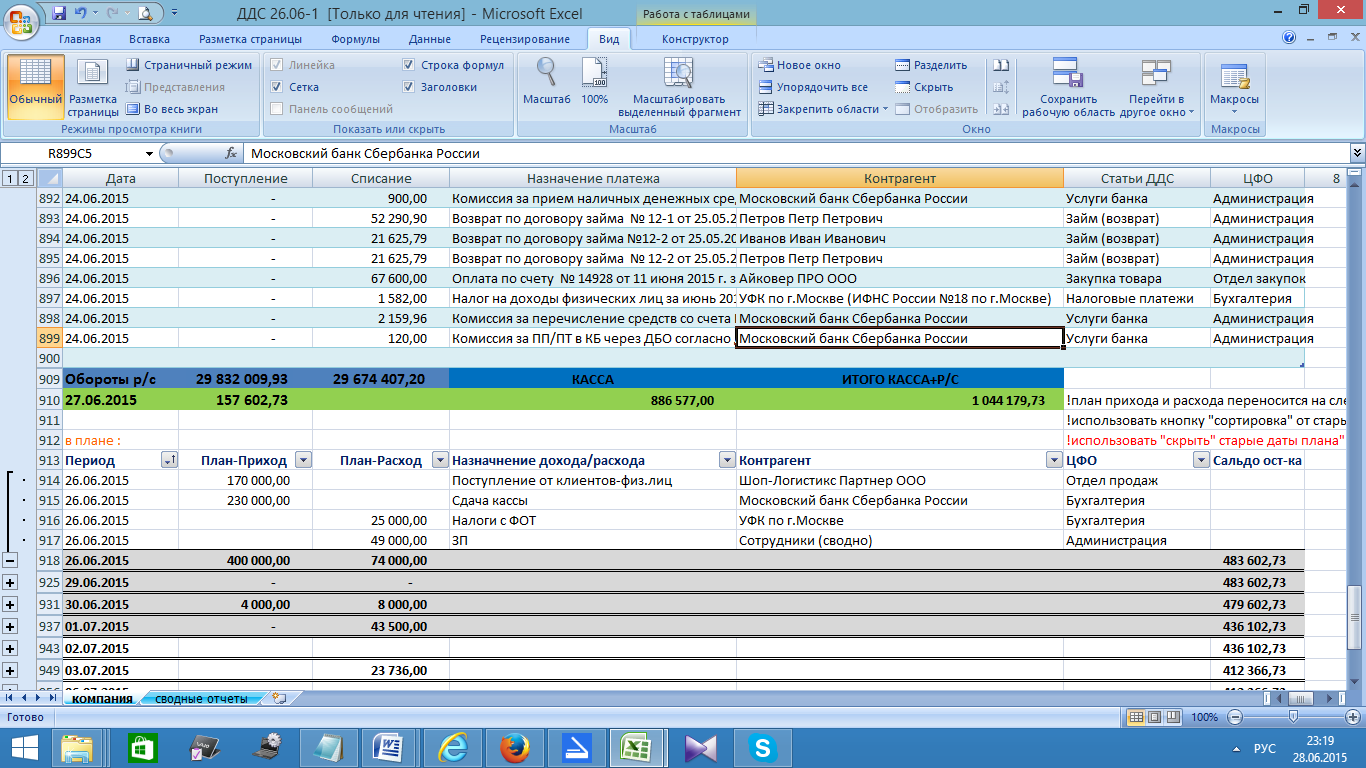Viewport: 1366px width, 768px height.
Task: Open Период filter dropdown
Action: [x=168, y=460]
